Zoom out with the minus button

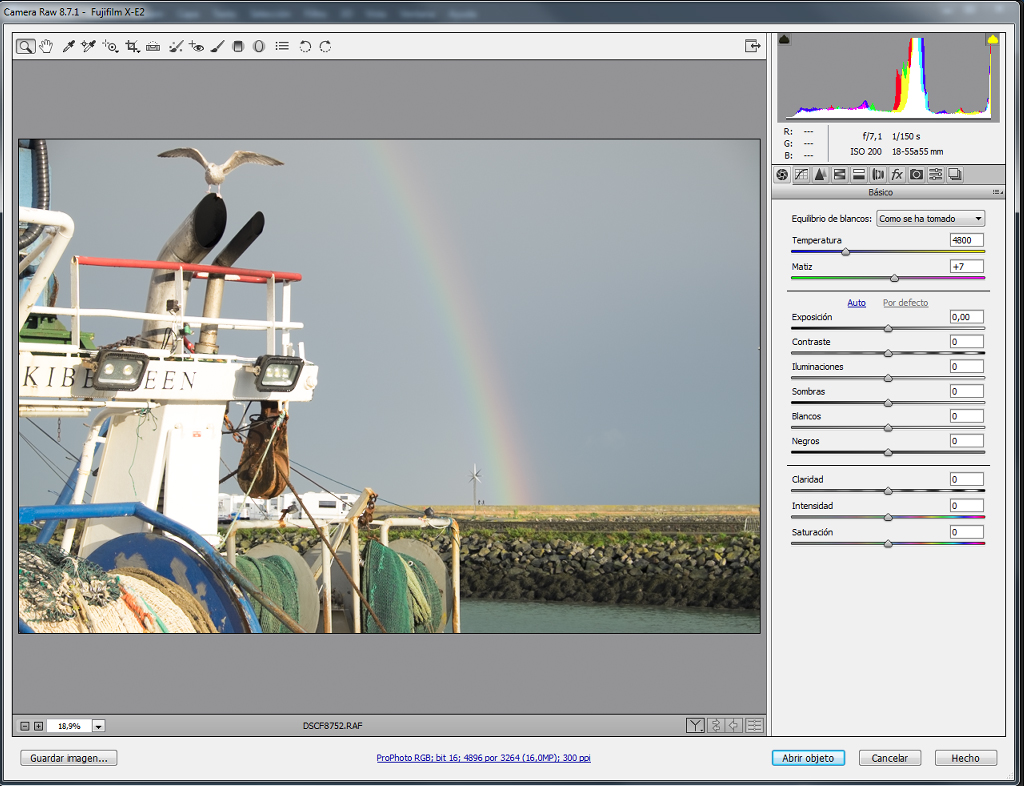pyautogui.click(x=25, y=726)
